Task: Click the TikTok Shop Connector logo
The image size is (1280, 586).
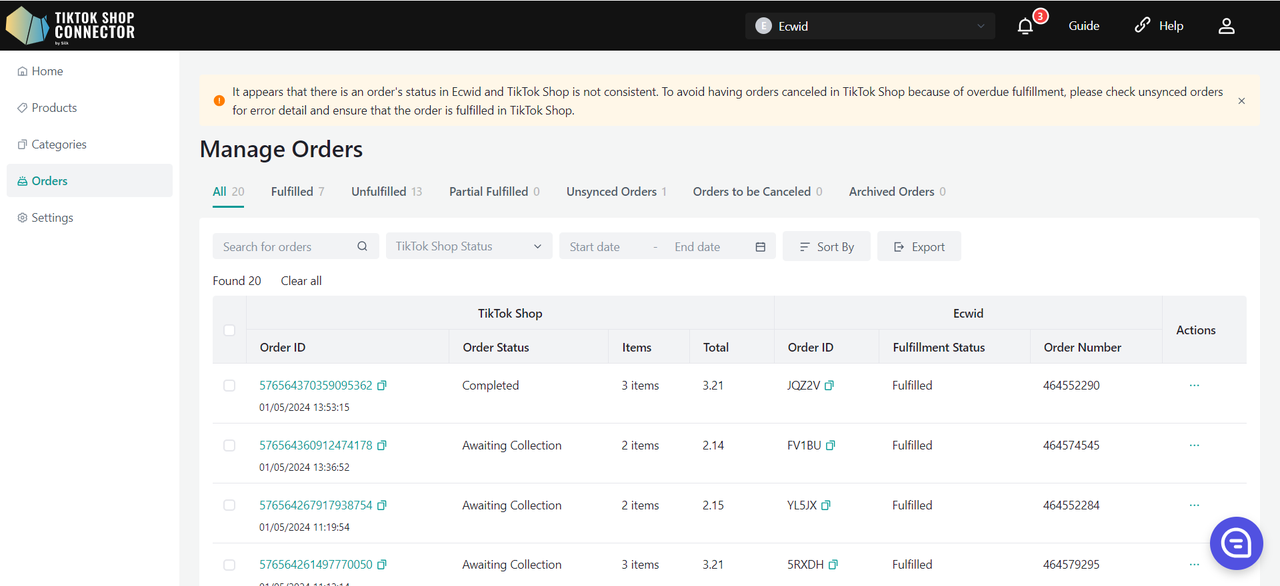Action: (70, 26)
